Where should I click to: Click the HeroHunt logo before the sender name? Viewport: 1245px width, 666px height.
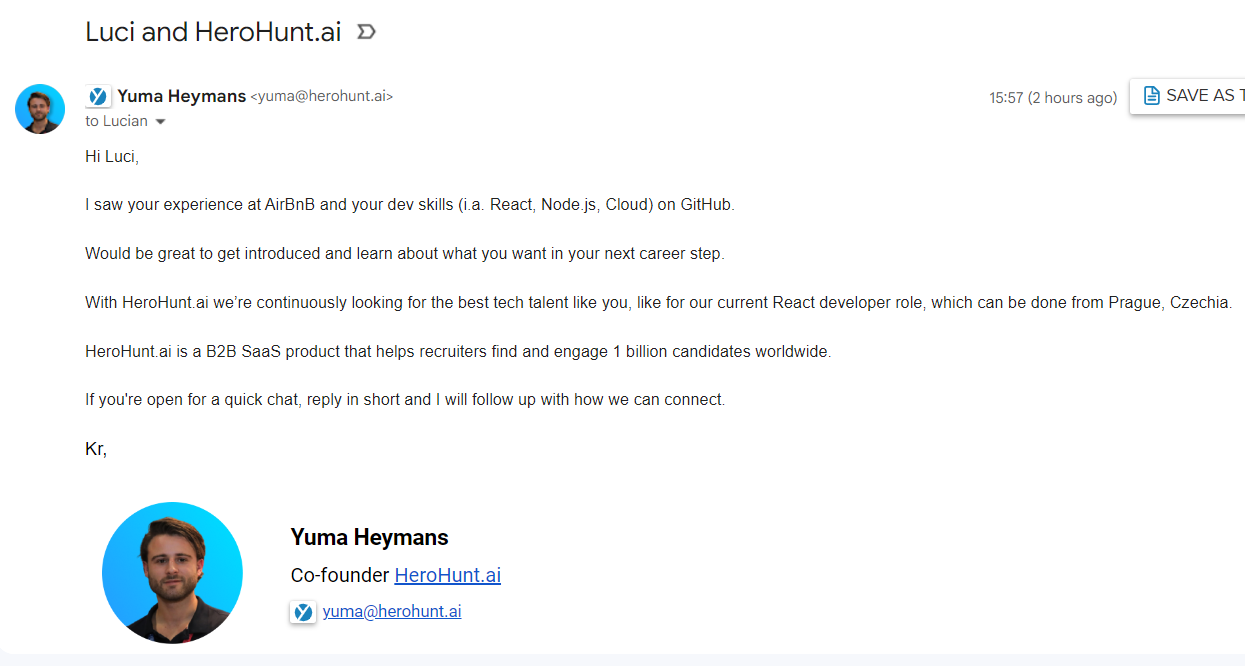coord(98,97)
